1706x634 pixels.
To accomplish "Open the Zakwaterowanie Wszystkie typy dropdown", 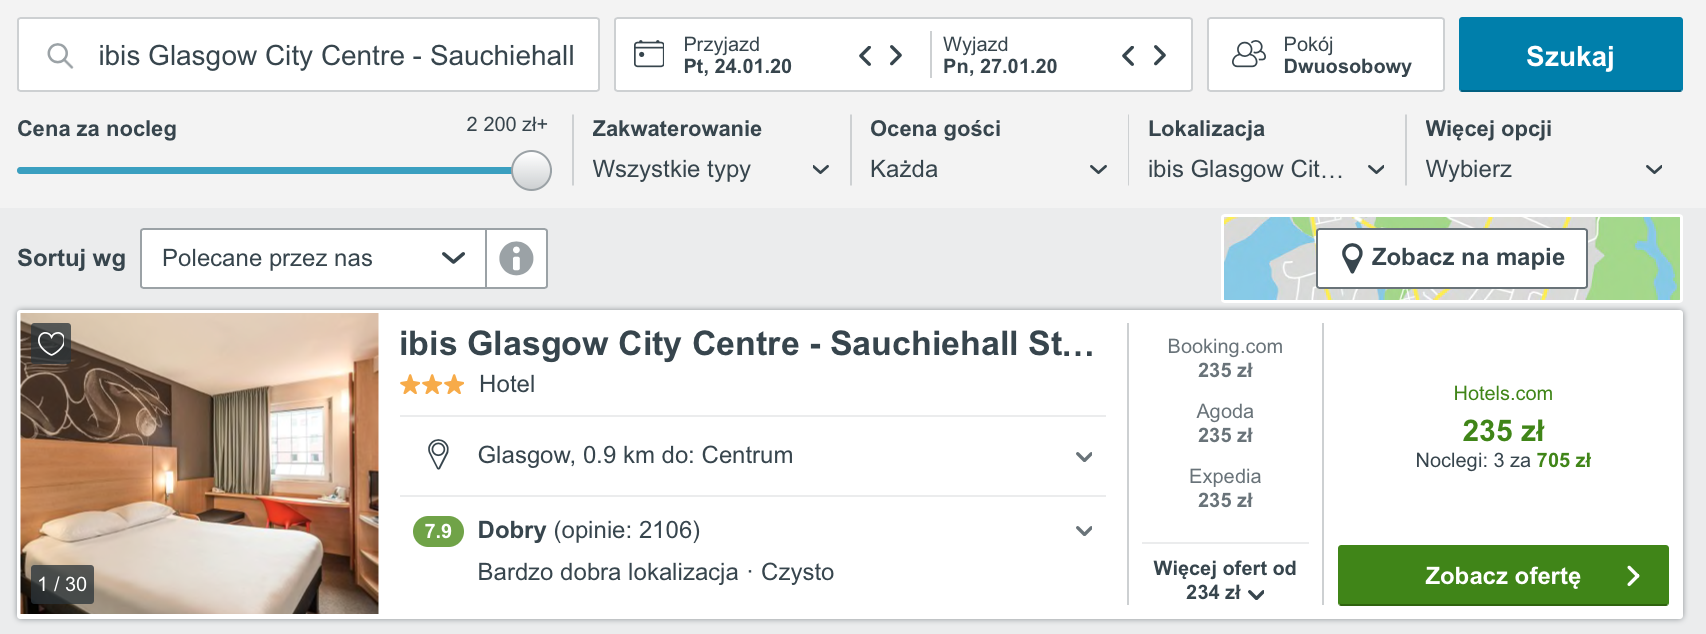I will click(711, 169).
